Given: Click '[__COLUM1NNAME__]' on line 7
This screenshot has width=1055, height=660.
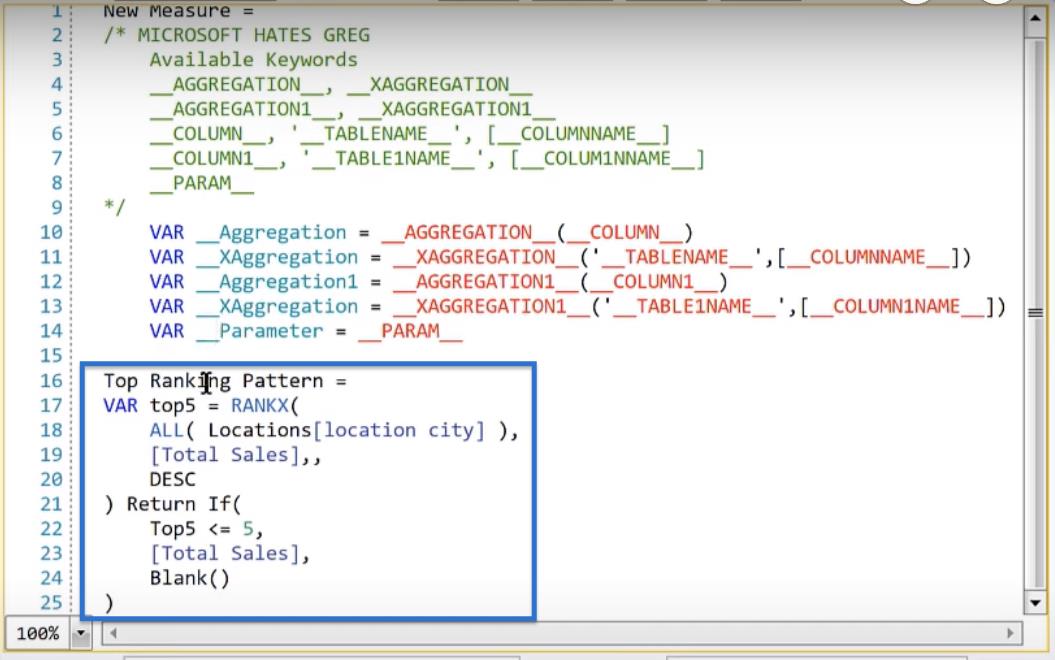Looking at the screenshot, I should [607, 159].
